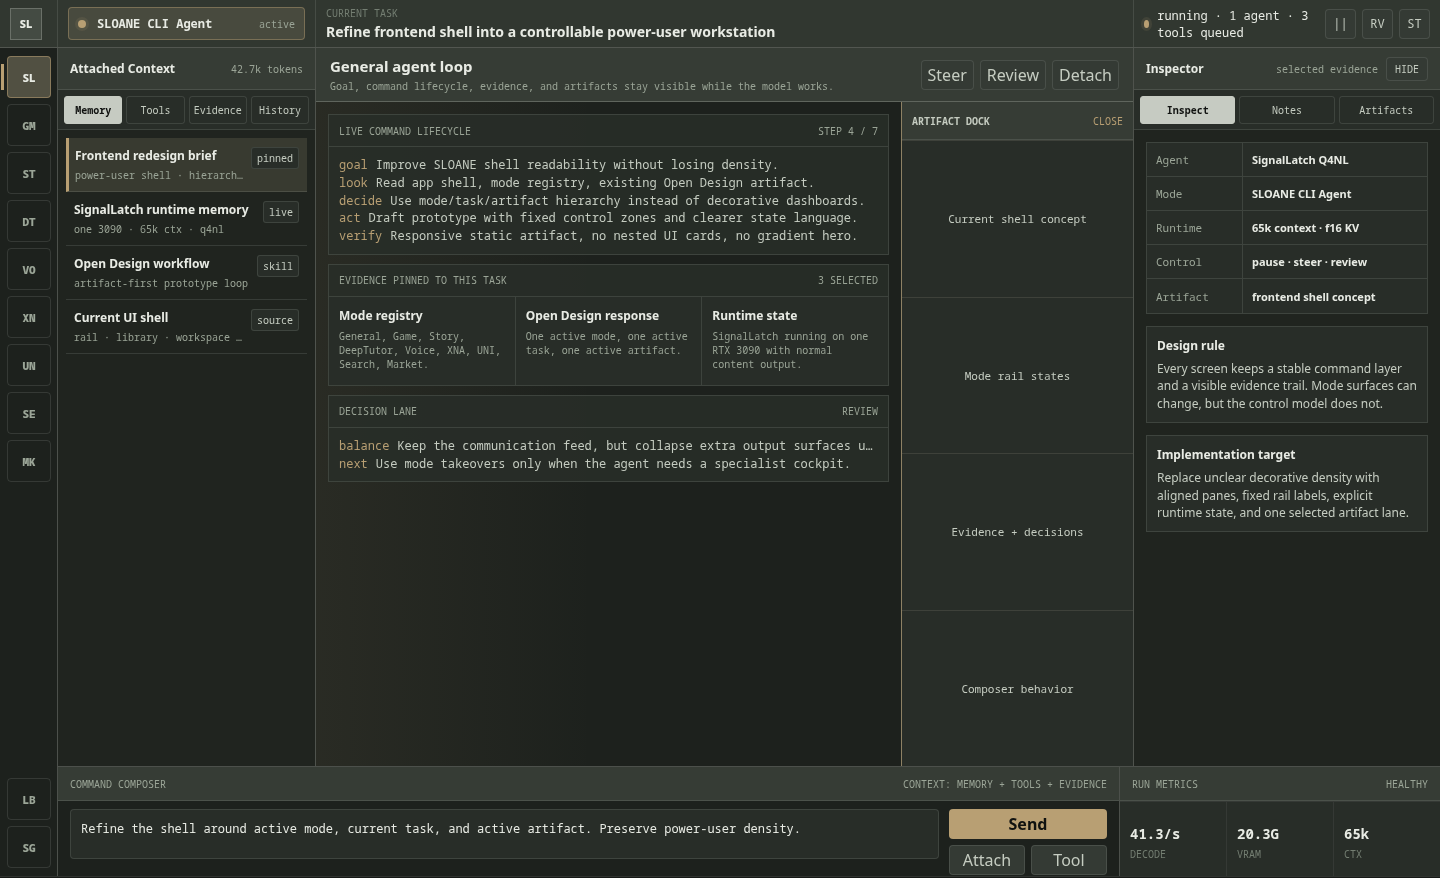
Task: Open the SE mode rail item
Action: point(29,414)
